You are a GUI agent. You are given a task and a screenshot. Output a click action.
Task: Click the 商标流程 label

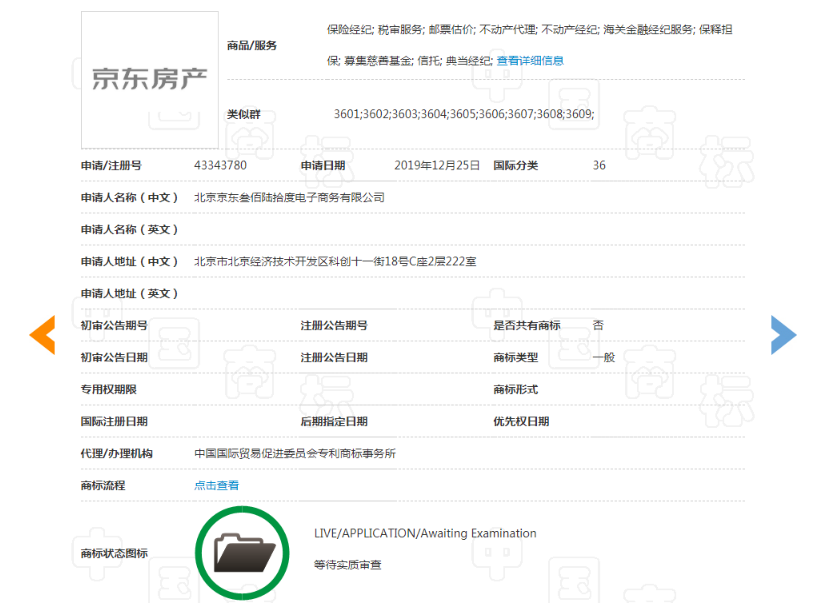[x=103, y=485]
